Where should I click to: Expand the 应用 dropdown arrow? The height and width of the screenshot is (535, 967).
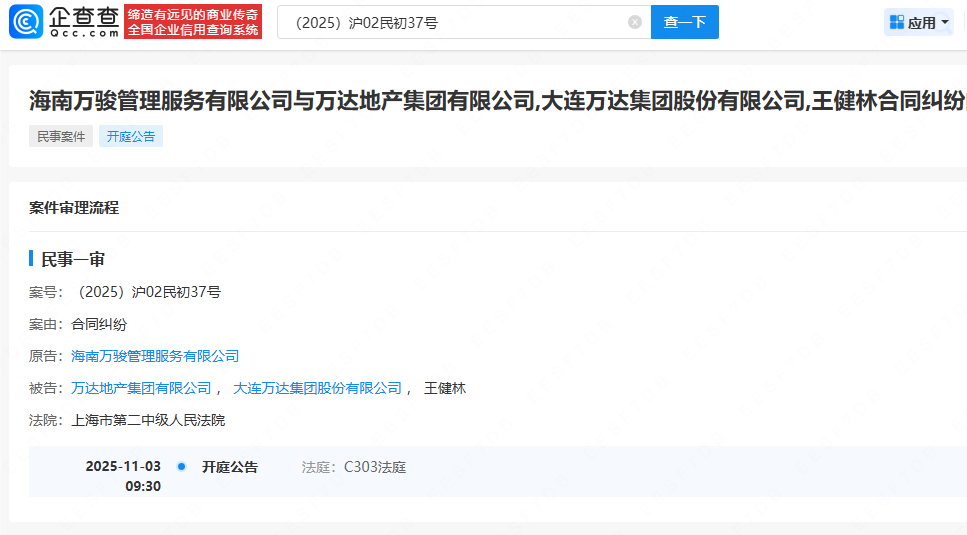coord(945,23)
